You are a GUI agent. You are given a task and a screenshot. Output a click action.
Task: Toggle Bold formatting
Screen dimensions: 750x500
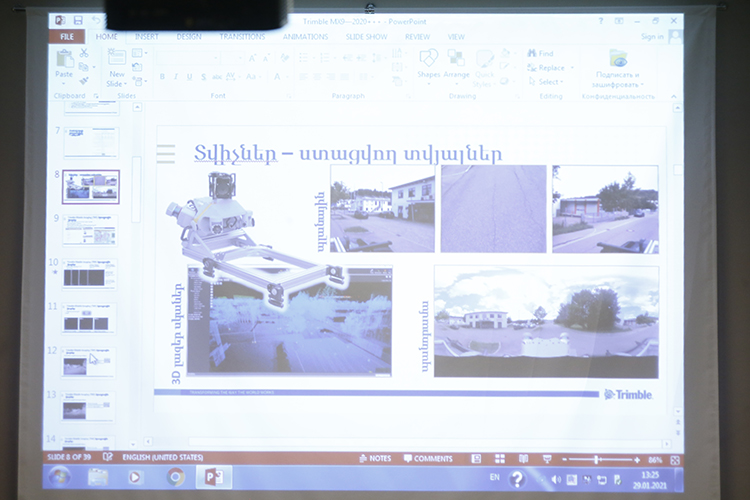click(x=162, y=77)
